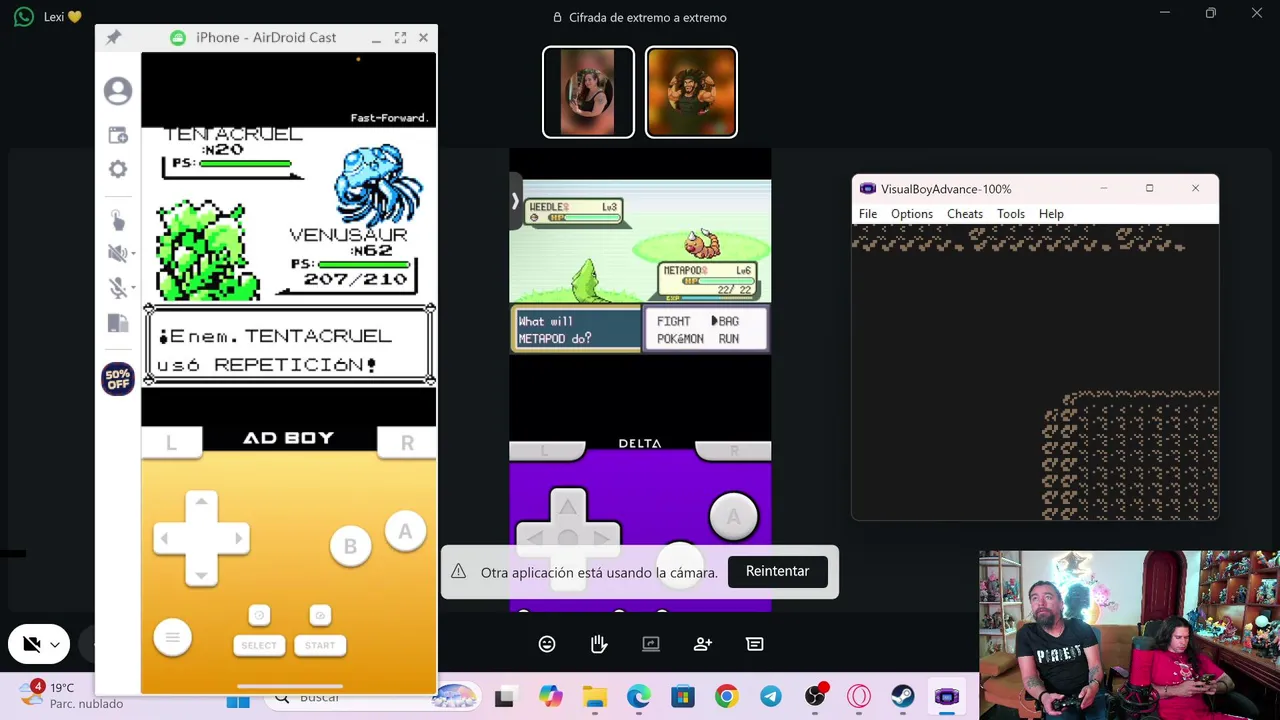Image resolution: width=1280 pixels, height=720 pixels.
Task: Select the first participant video thumbnail
Action: (x=588, y=92)
